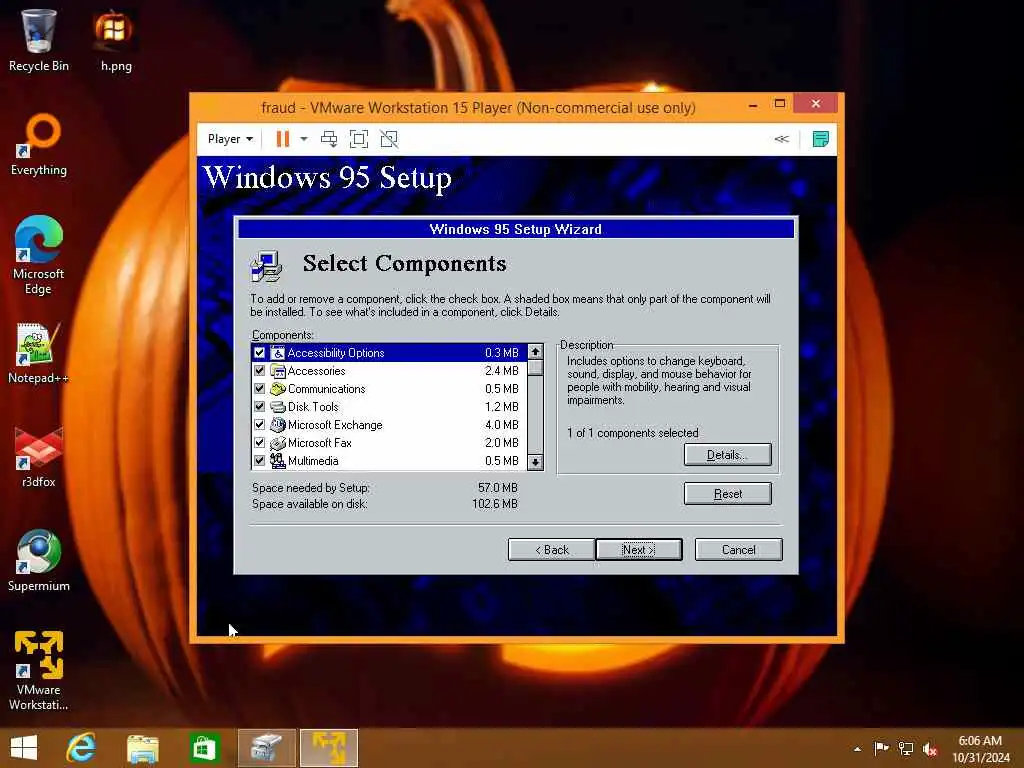Click the Accessories component icon
The width and height of the screenshot is (1024, 768).
coord(278,371)
